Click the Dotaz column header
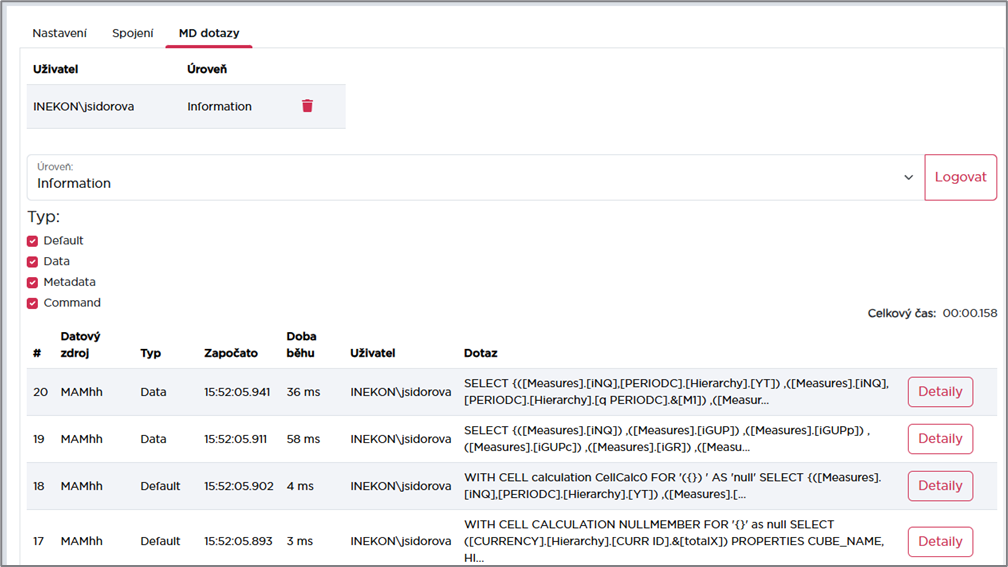 pos(480,353)
